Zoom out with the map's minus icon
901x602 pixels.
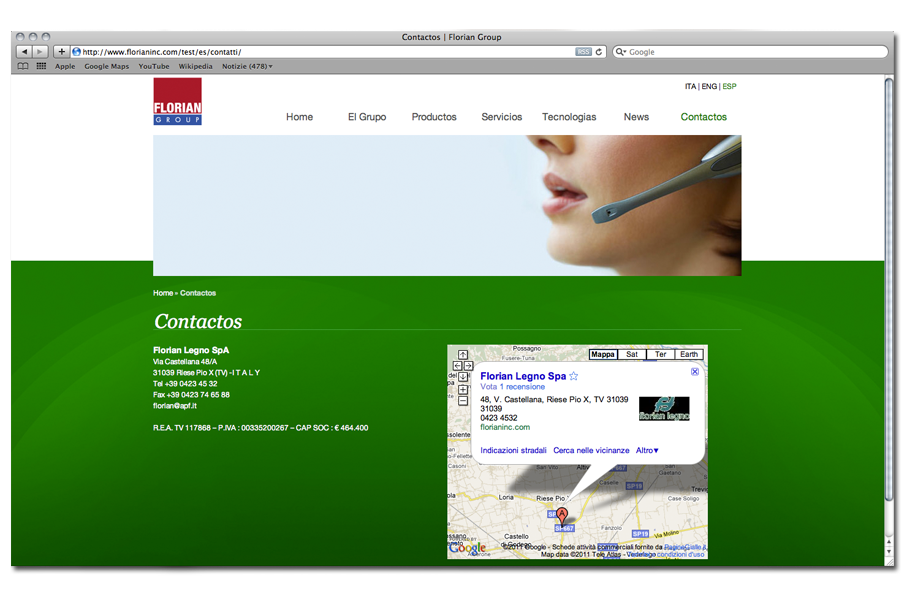coord(463,401)
